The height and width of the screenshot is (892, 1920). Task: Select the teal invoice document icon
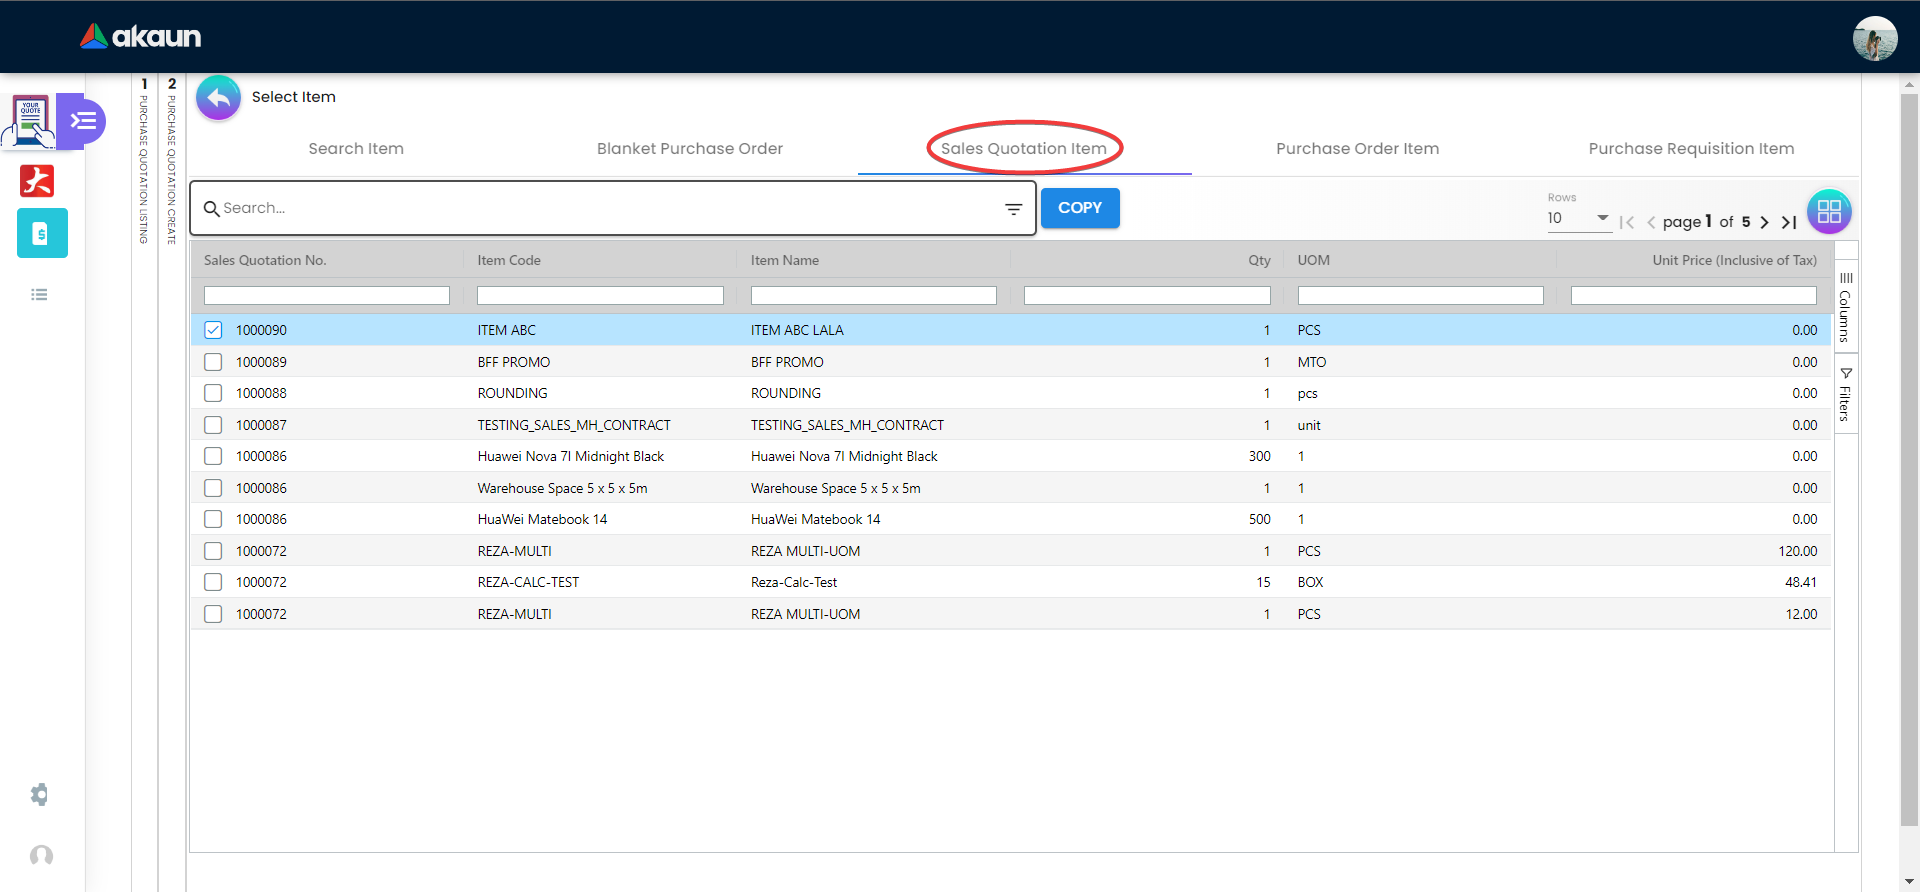pos(42,233)
